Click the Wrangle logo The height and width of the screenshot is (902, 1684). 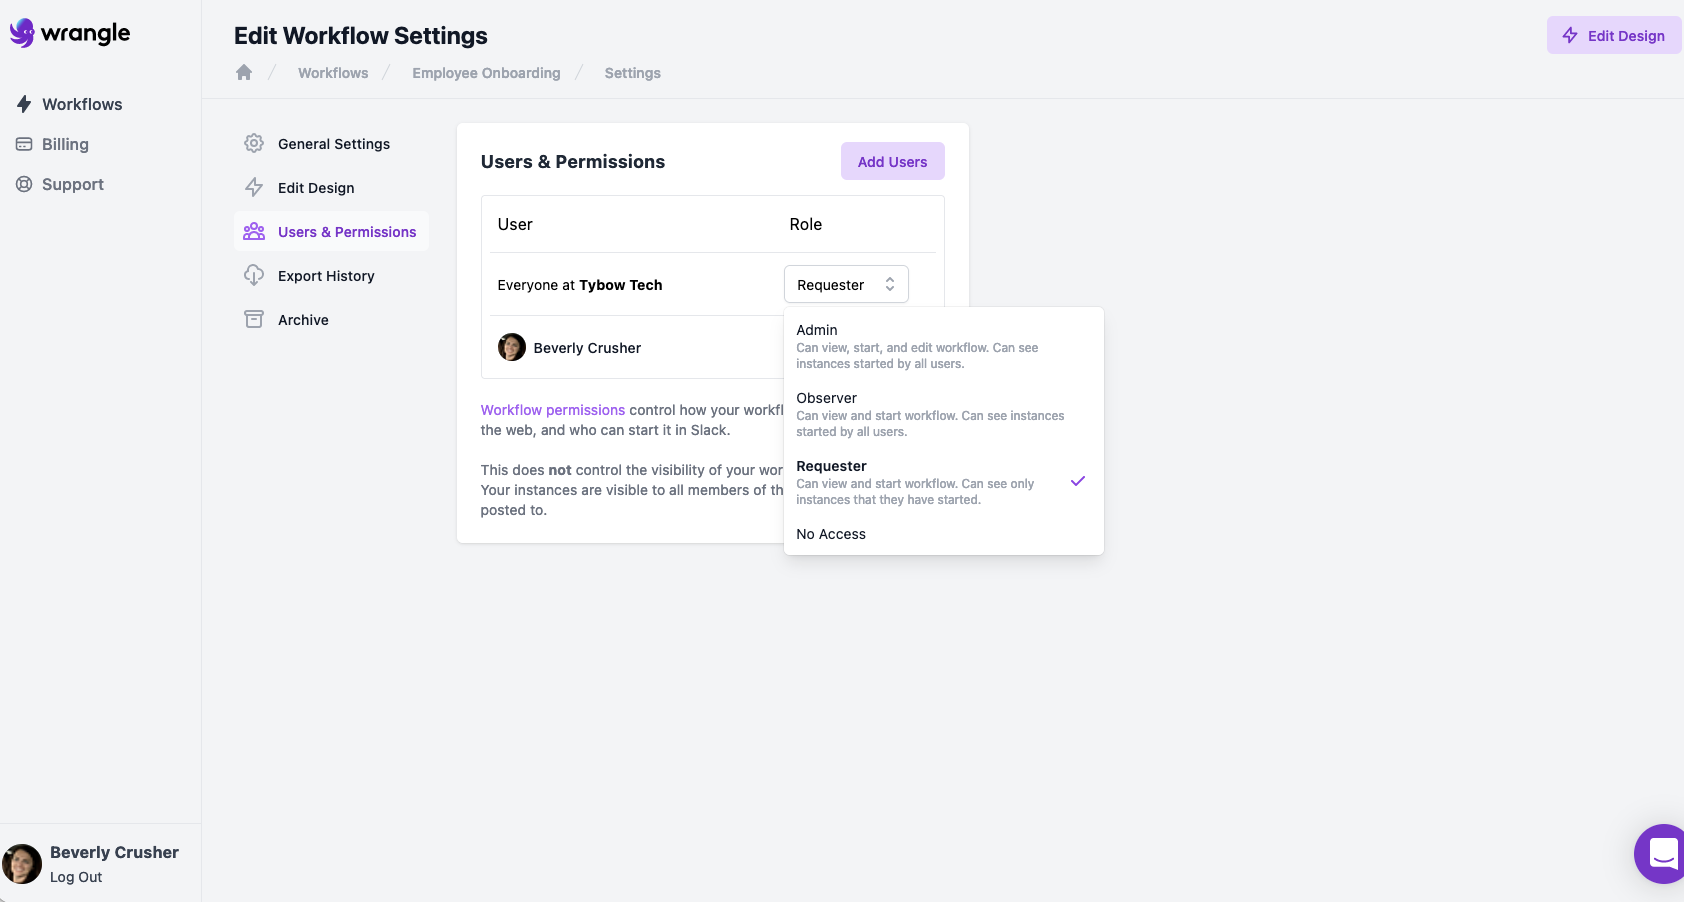point(70,32)
